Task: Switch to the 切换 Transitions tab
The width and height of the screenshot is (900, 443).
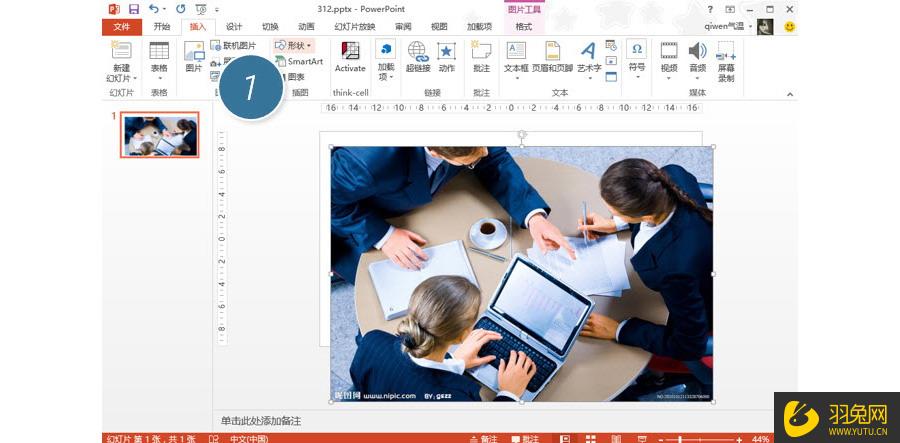Action: pos(270,26)
